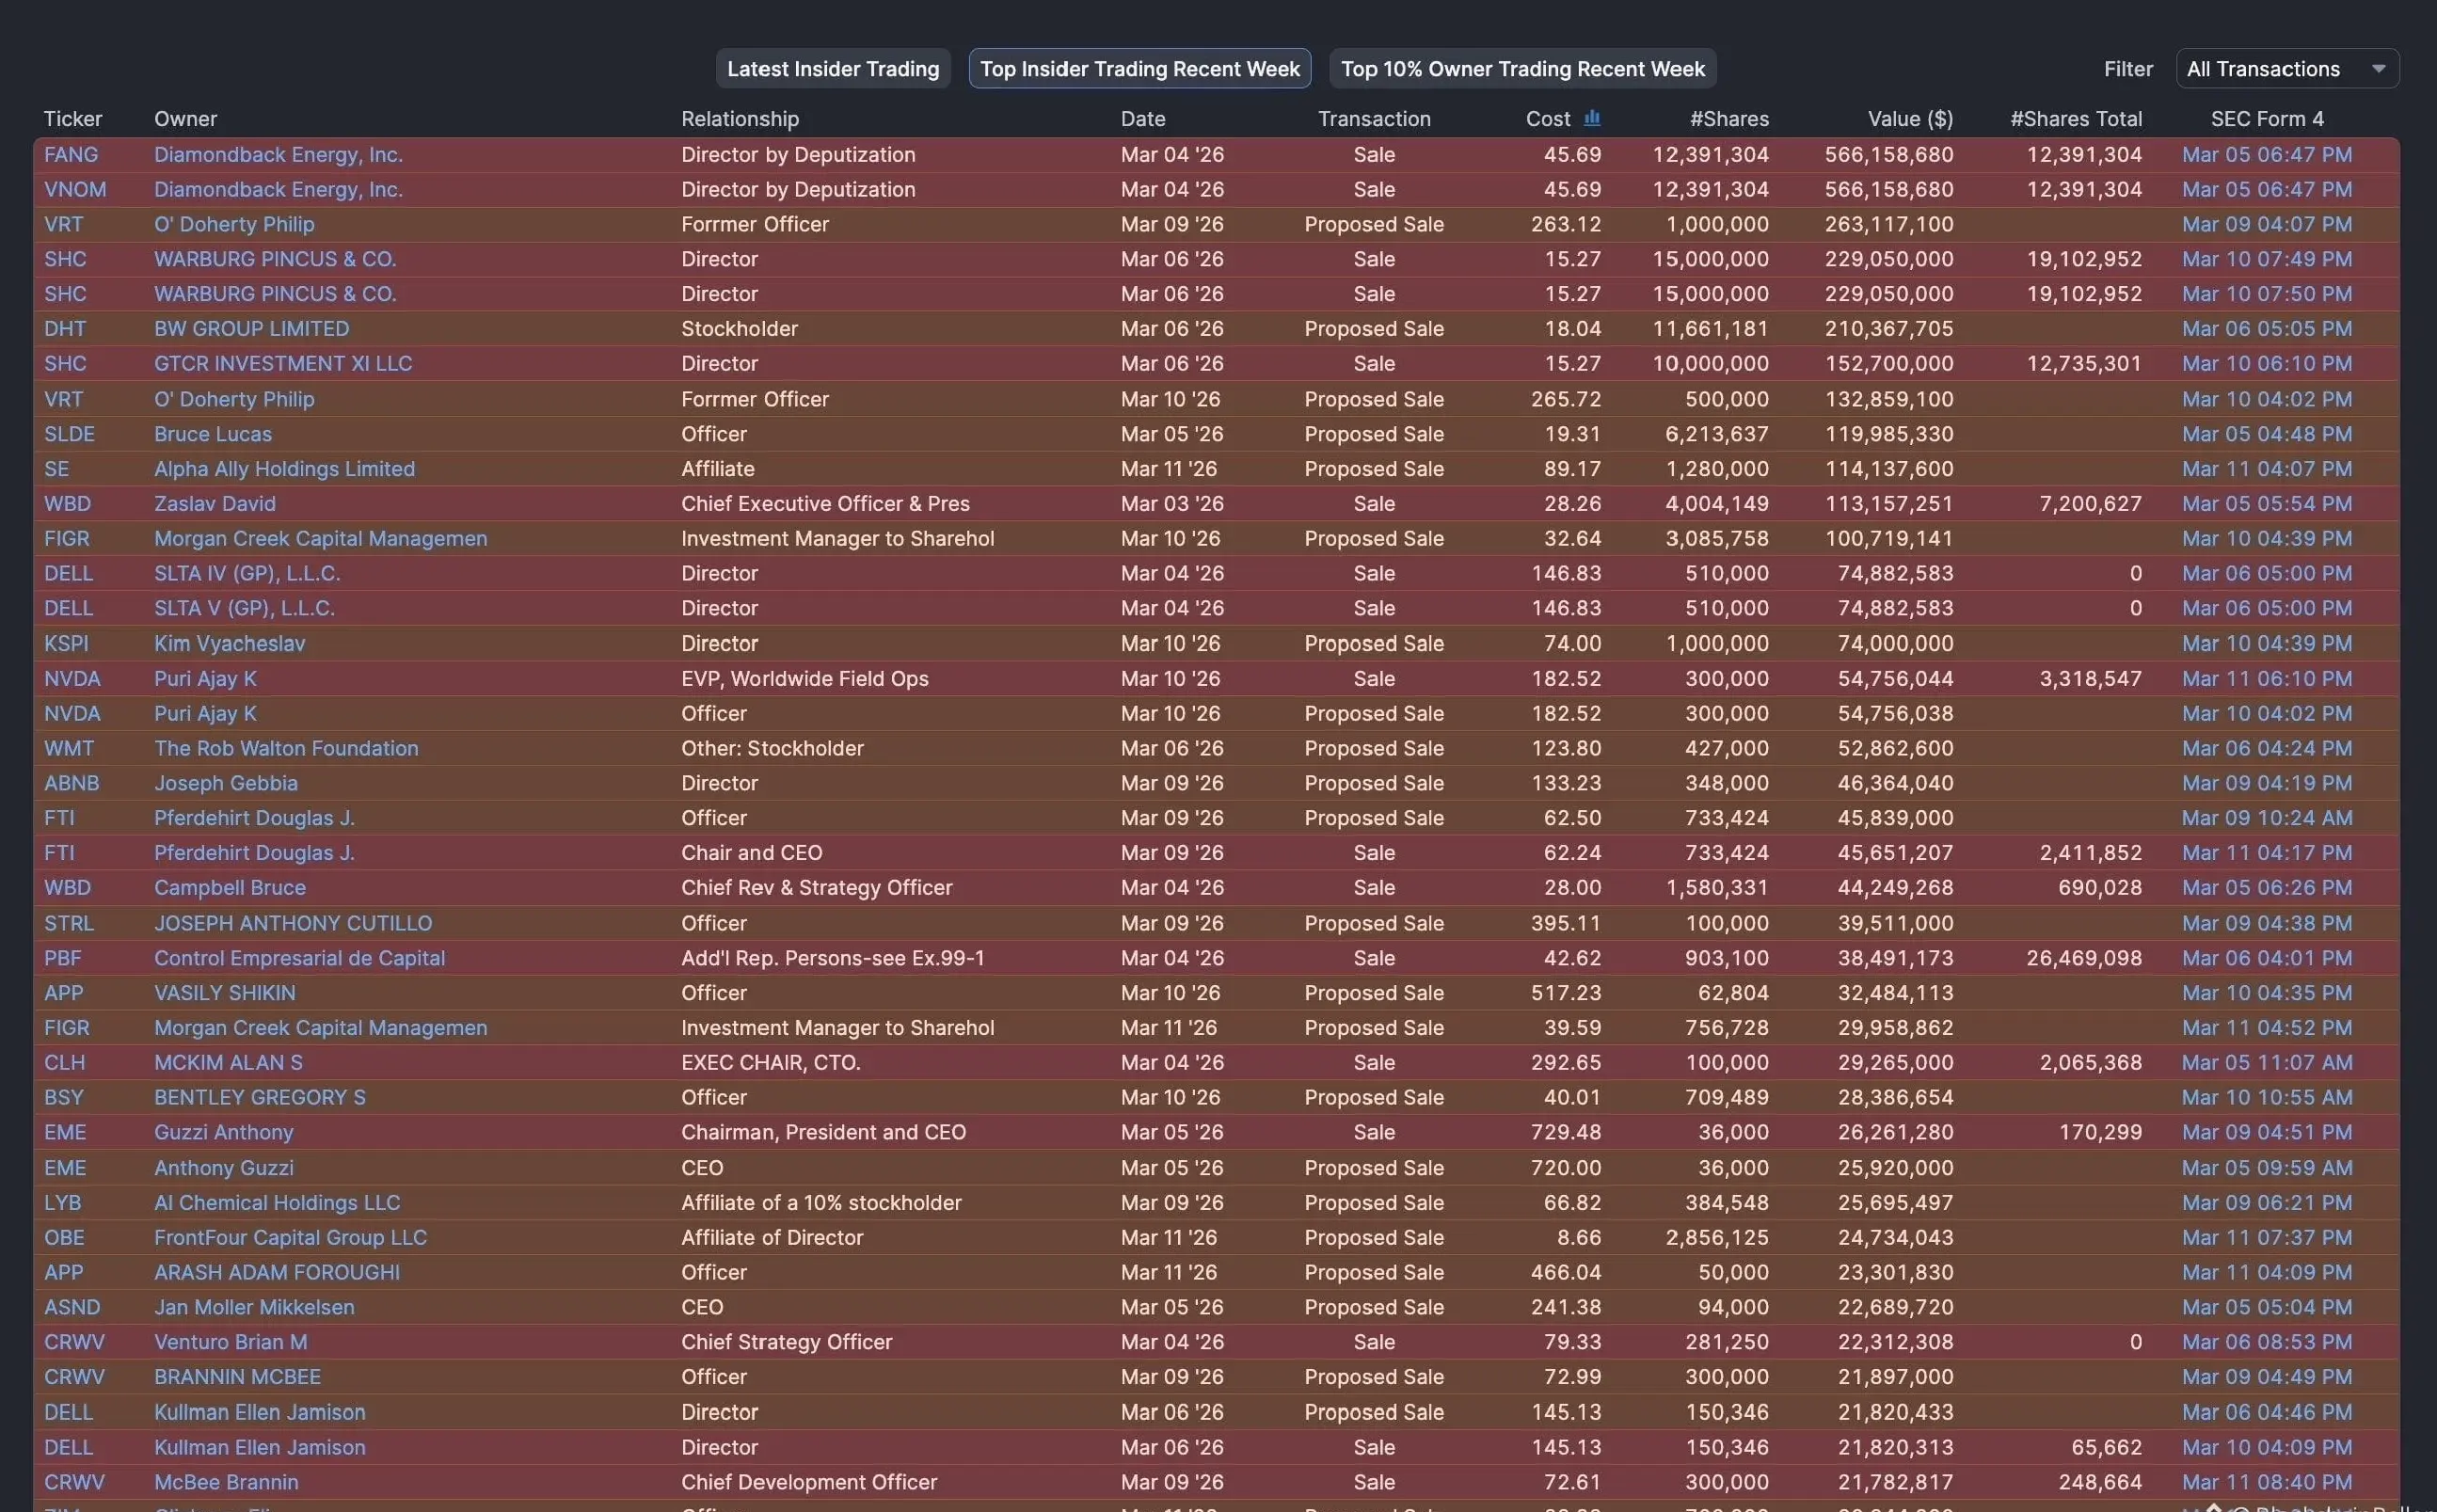Image resolution: width=2437 pixels, height=1512 pixels.
Task: Open Joseph Gebbia owner link
Action: coord(225,784)
